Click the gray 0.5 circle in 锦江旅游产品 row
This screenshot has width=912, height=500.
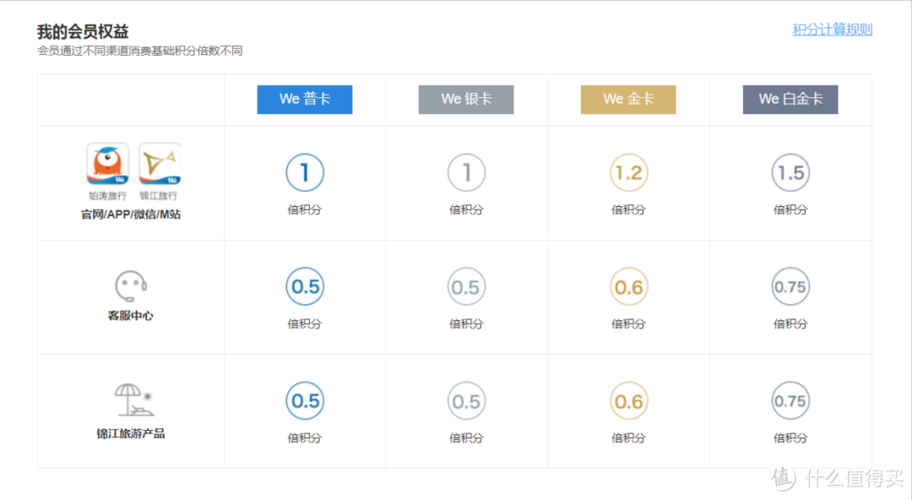(x=466, y=401)
